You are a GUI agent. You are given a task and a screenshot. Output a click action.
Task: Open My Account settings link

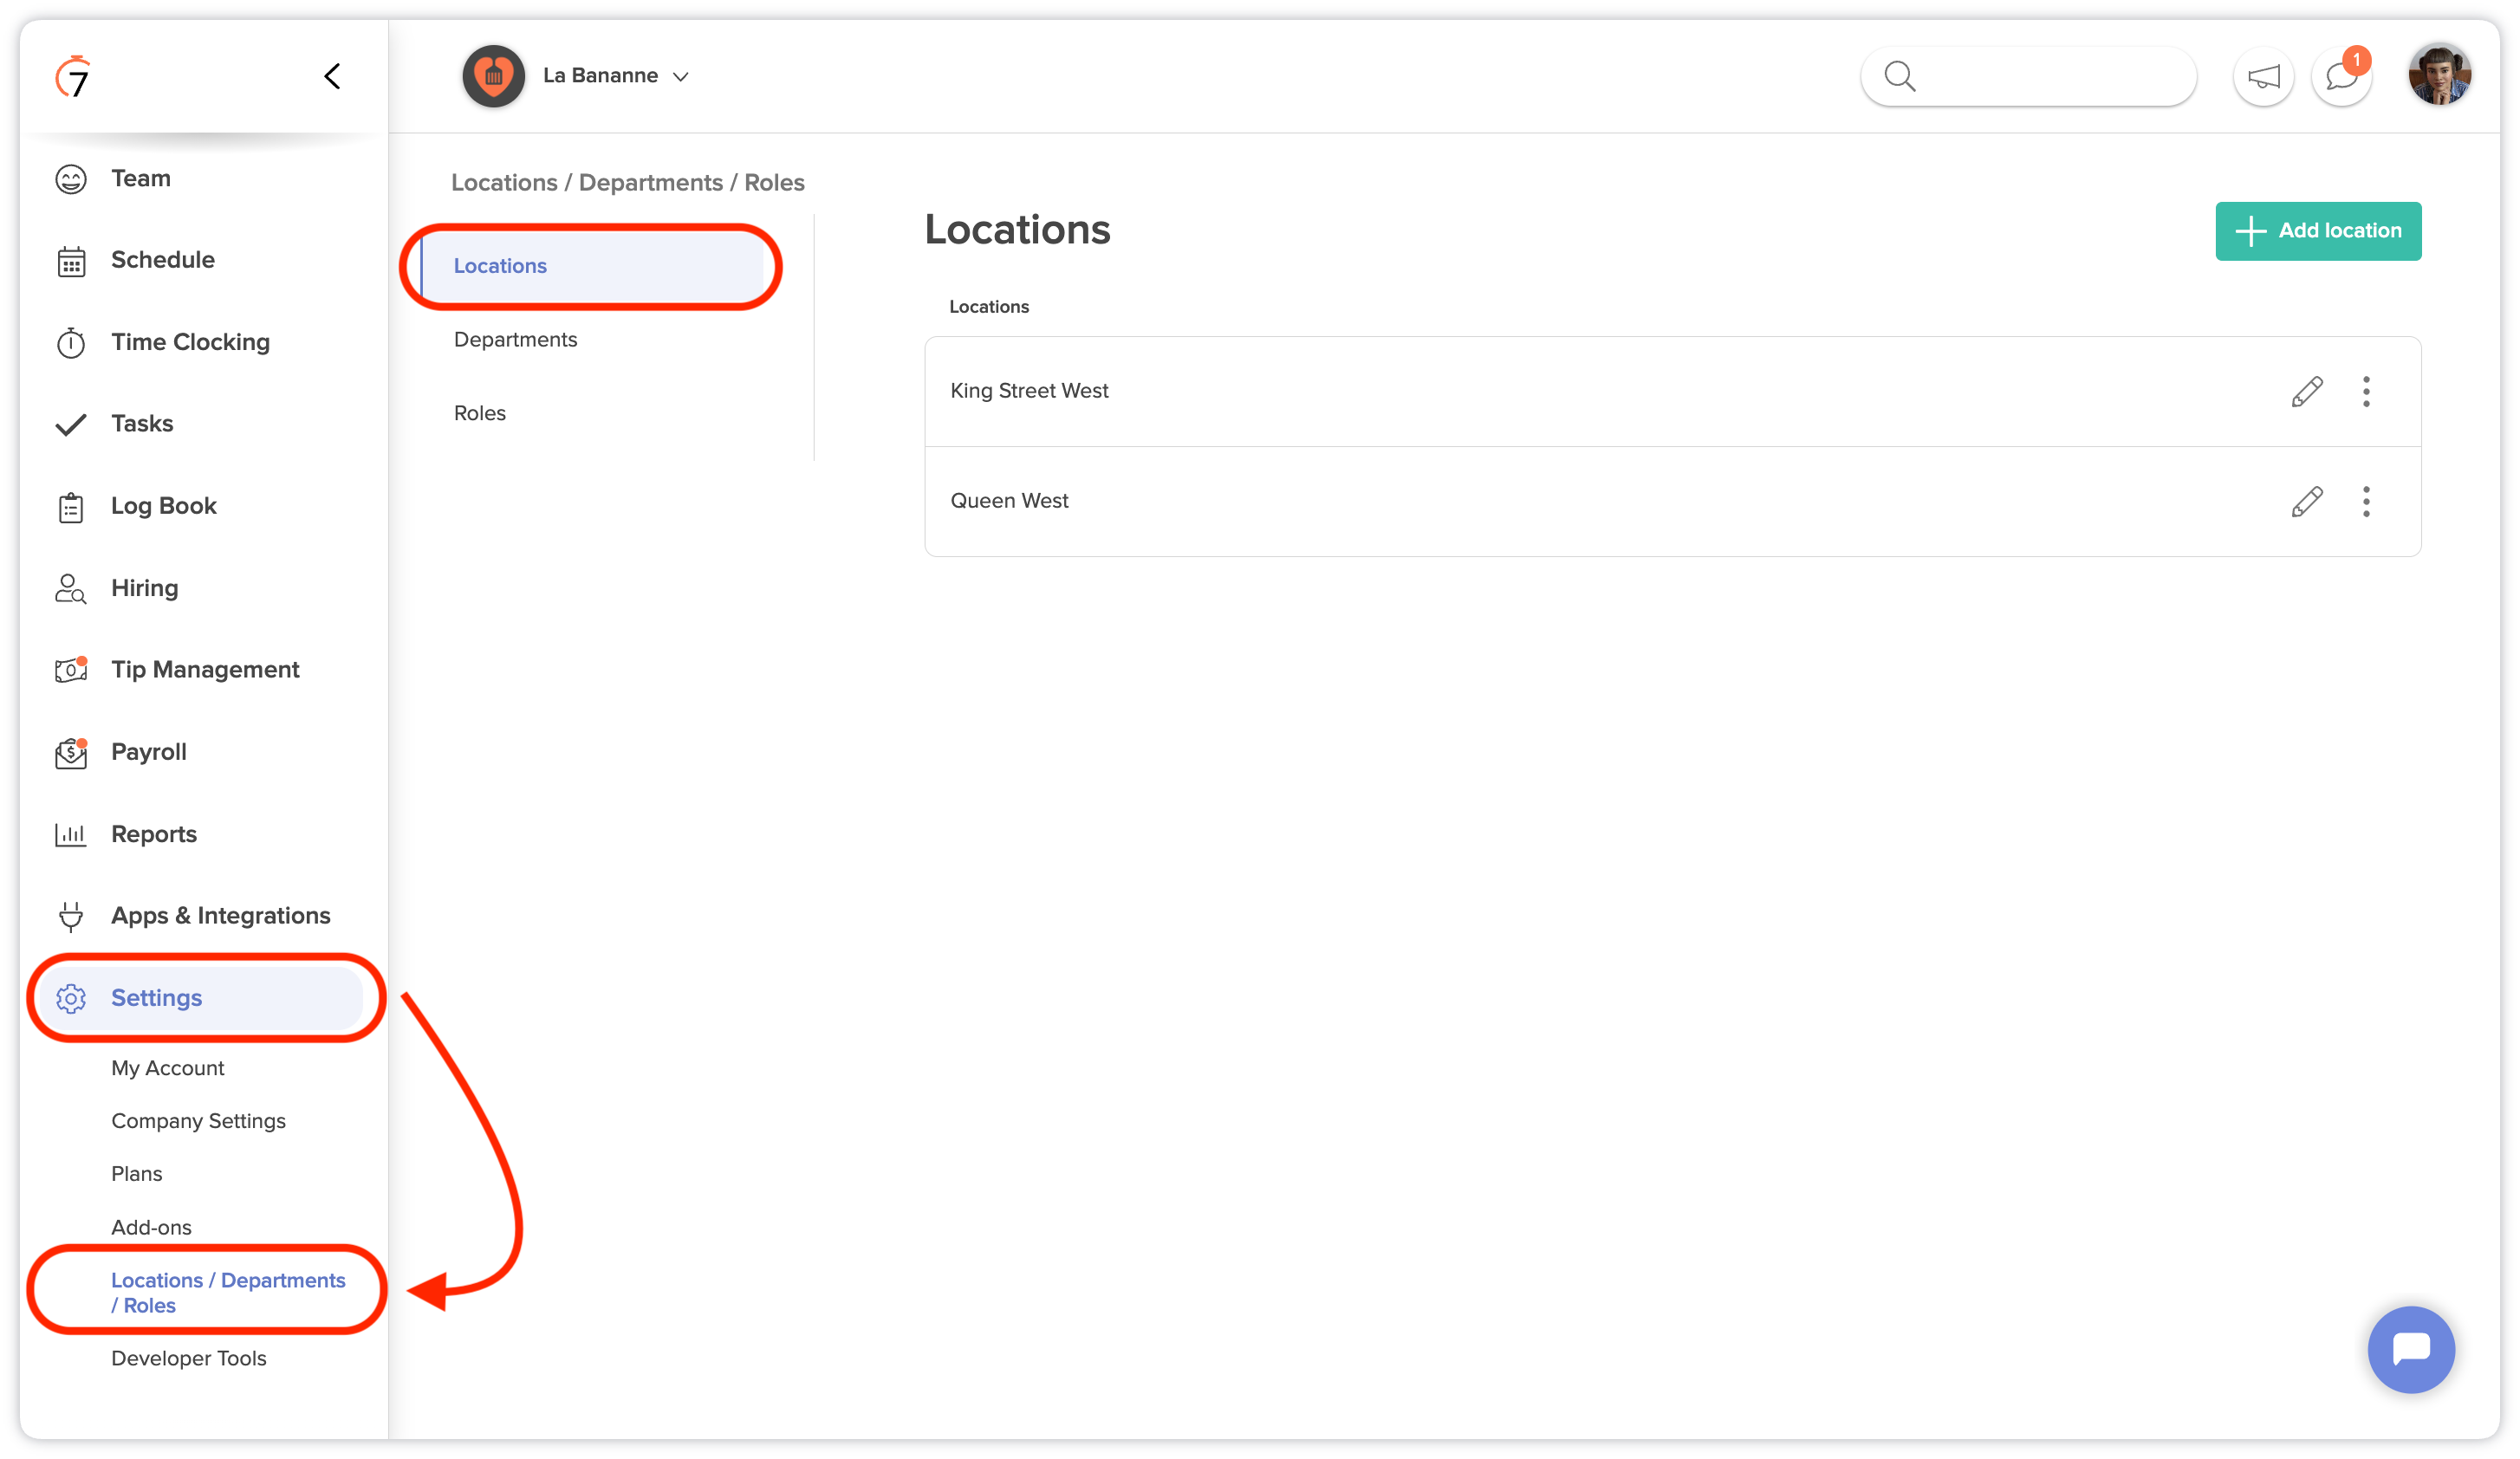(x=167, y=1068)
